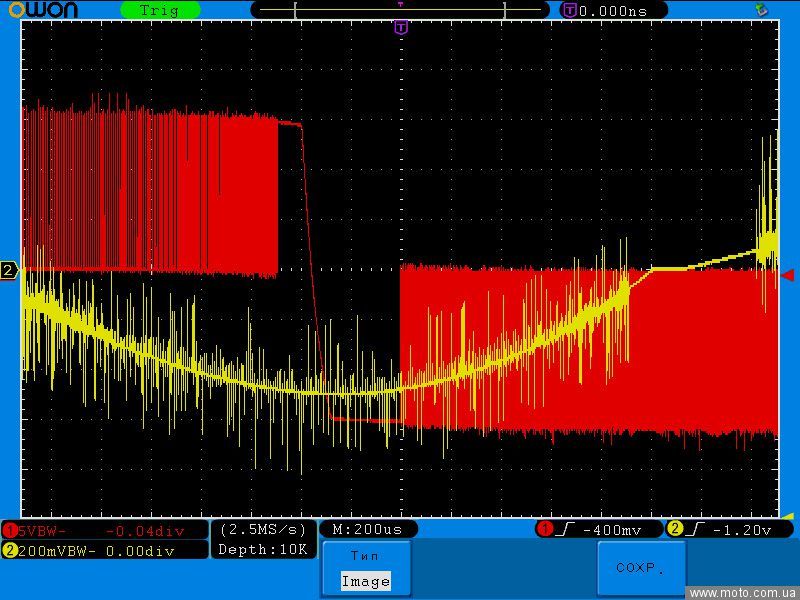Click the horizontal trigger time 0.000ns readout
The width and height of the screenshot is (800, 600).
pyautogui.click(x=612, y=10)
